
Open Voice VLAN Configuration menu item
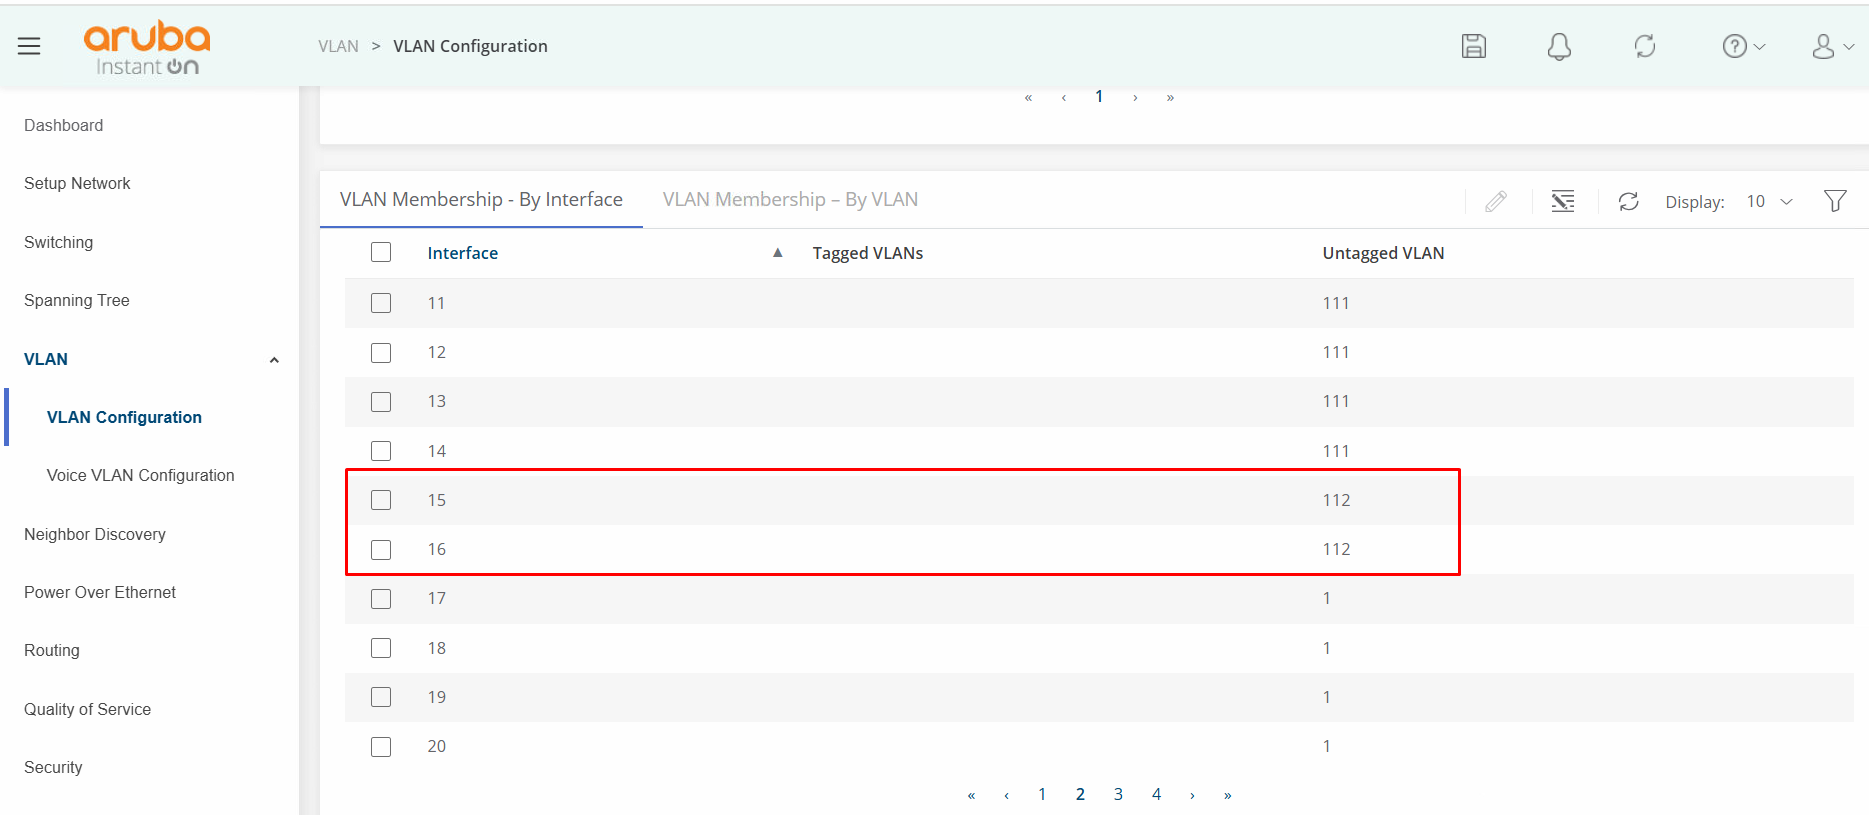pyautogui.click(x=140, y=476)
